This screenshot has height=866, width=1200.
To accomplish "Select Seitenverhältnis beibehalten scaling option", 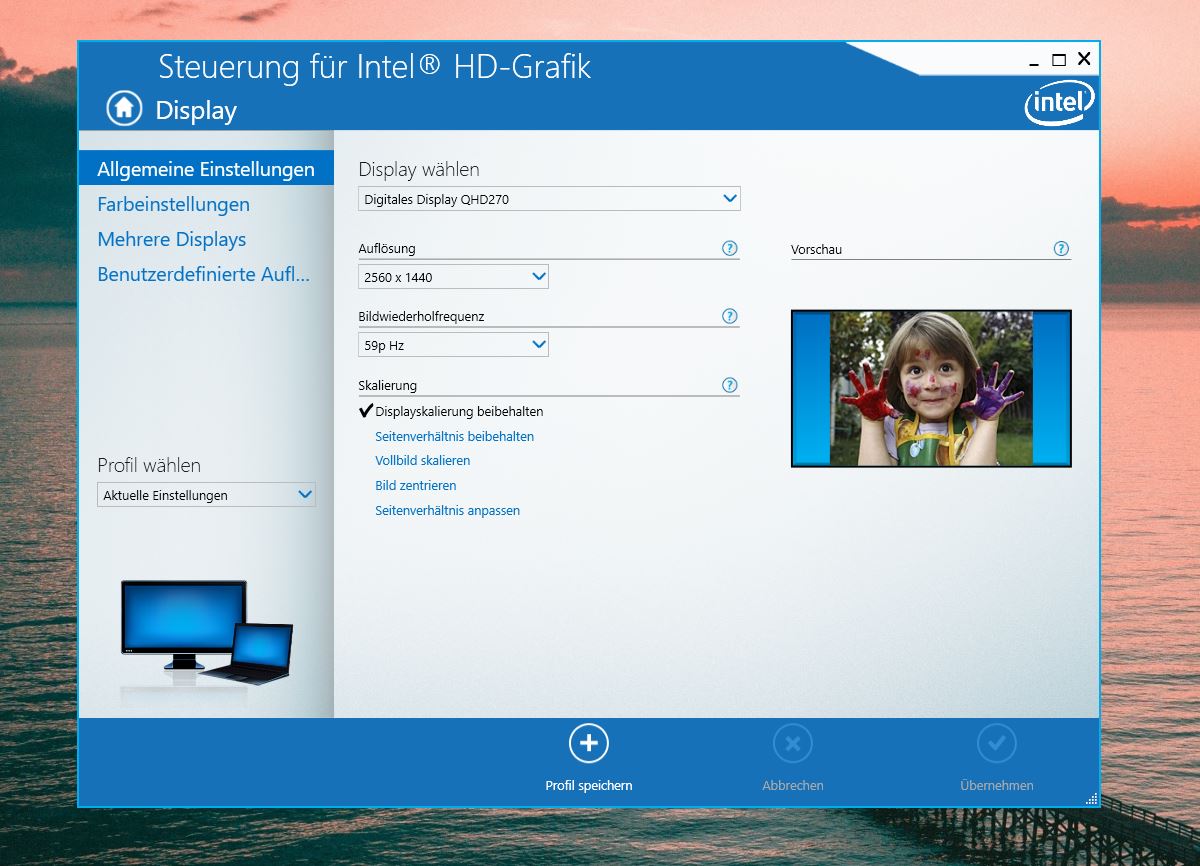I will pyautogui.click(x=454, y=437).
